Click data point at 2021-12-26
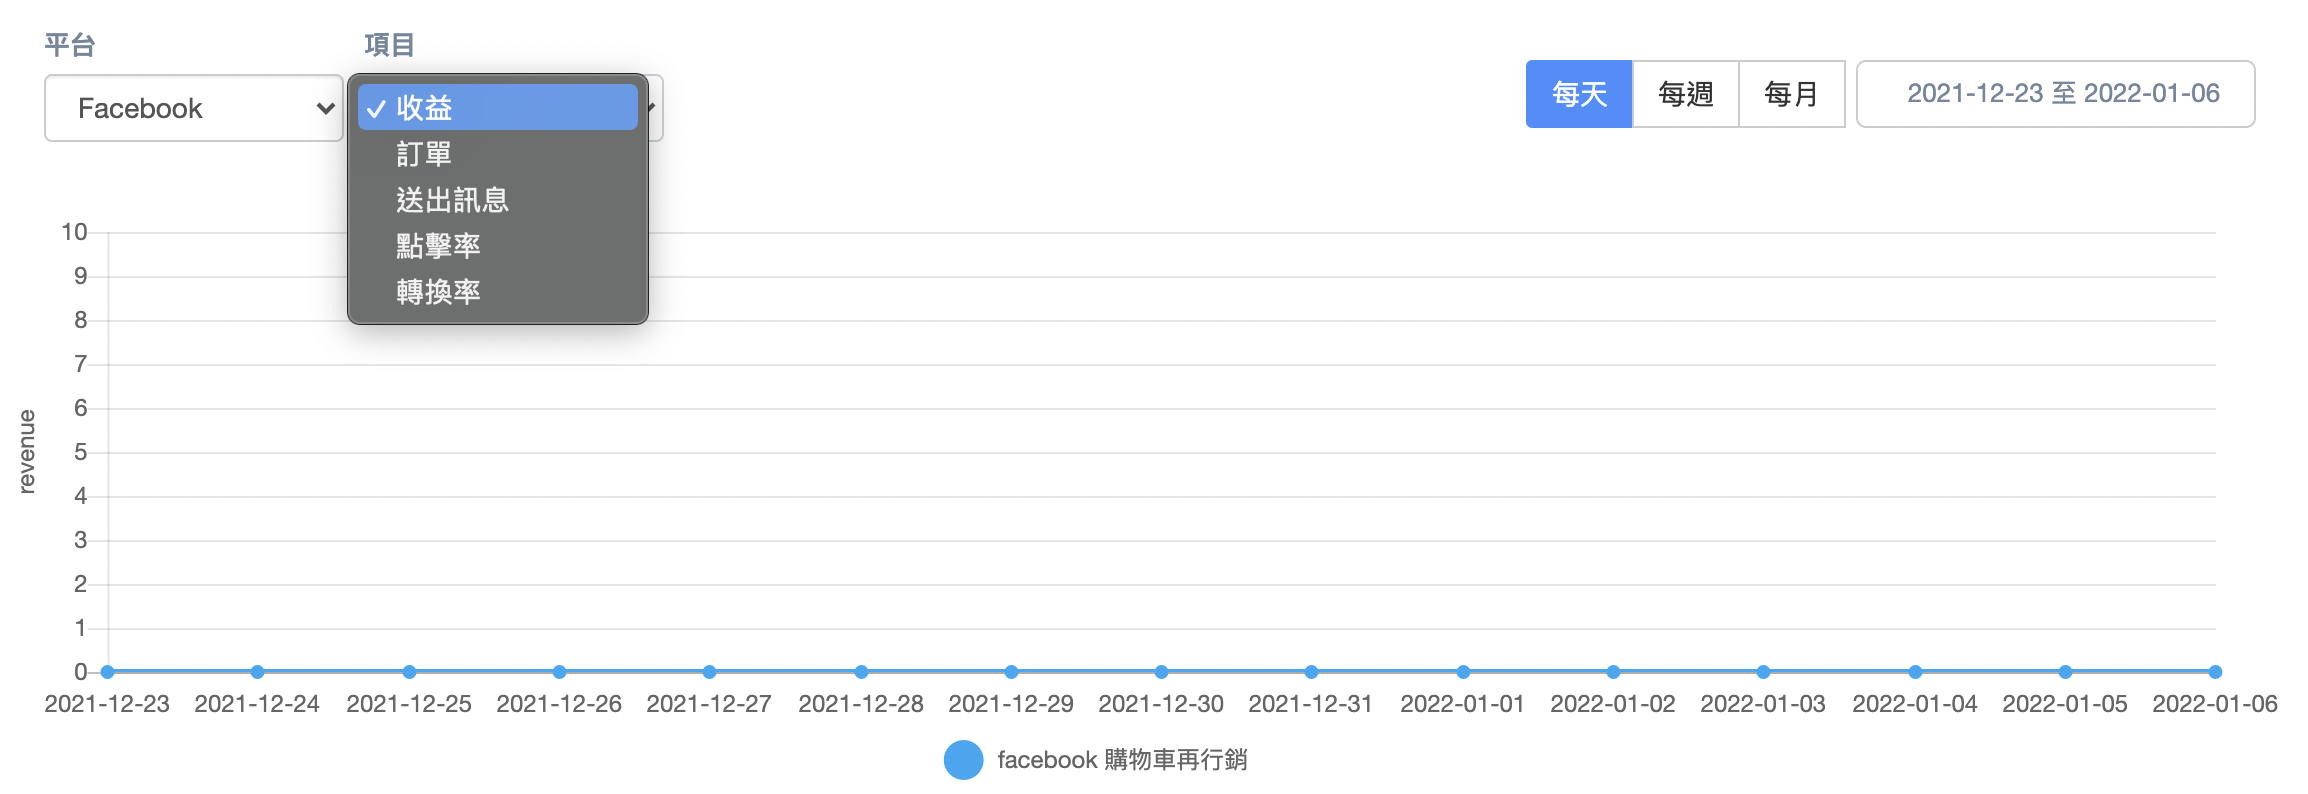Image resolution: width=2308 pixels, height=794 pixels. 559,672
